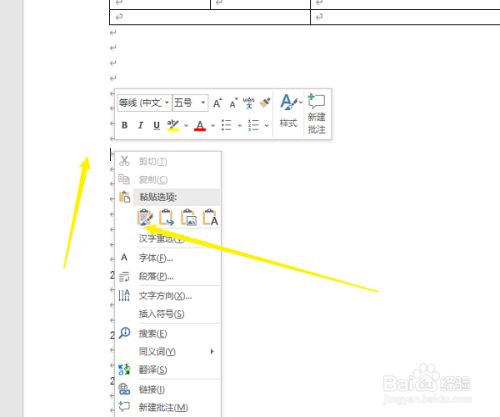Paste as Picture icon
500x417 pixels.
click(188, 217)
